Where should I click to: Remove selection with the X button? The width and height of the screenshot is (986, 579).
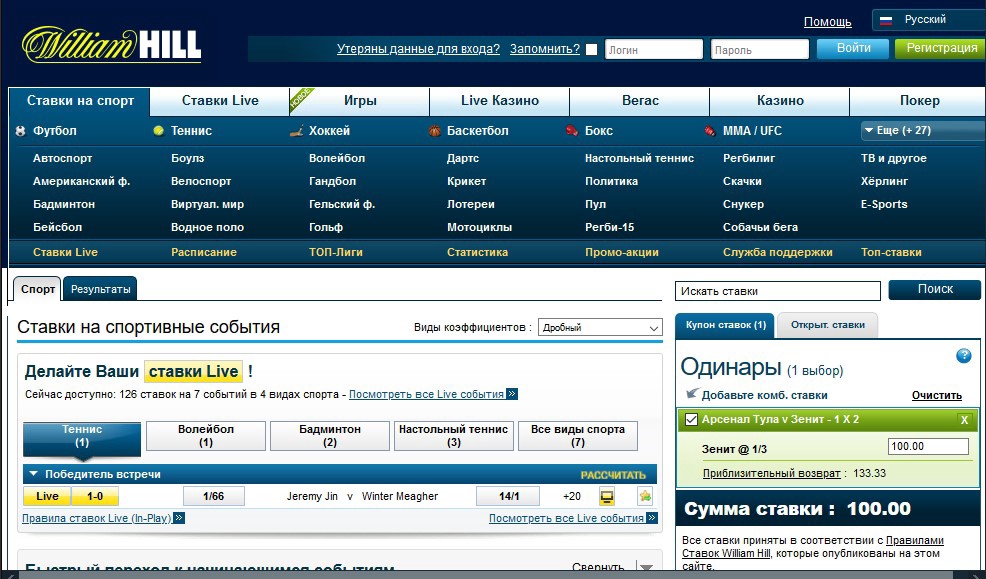(964, 420)
